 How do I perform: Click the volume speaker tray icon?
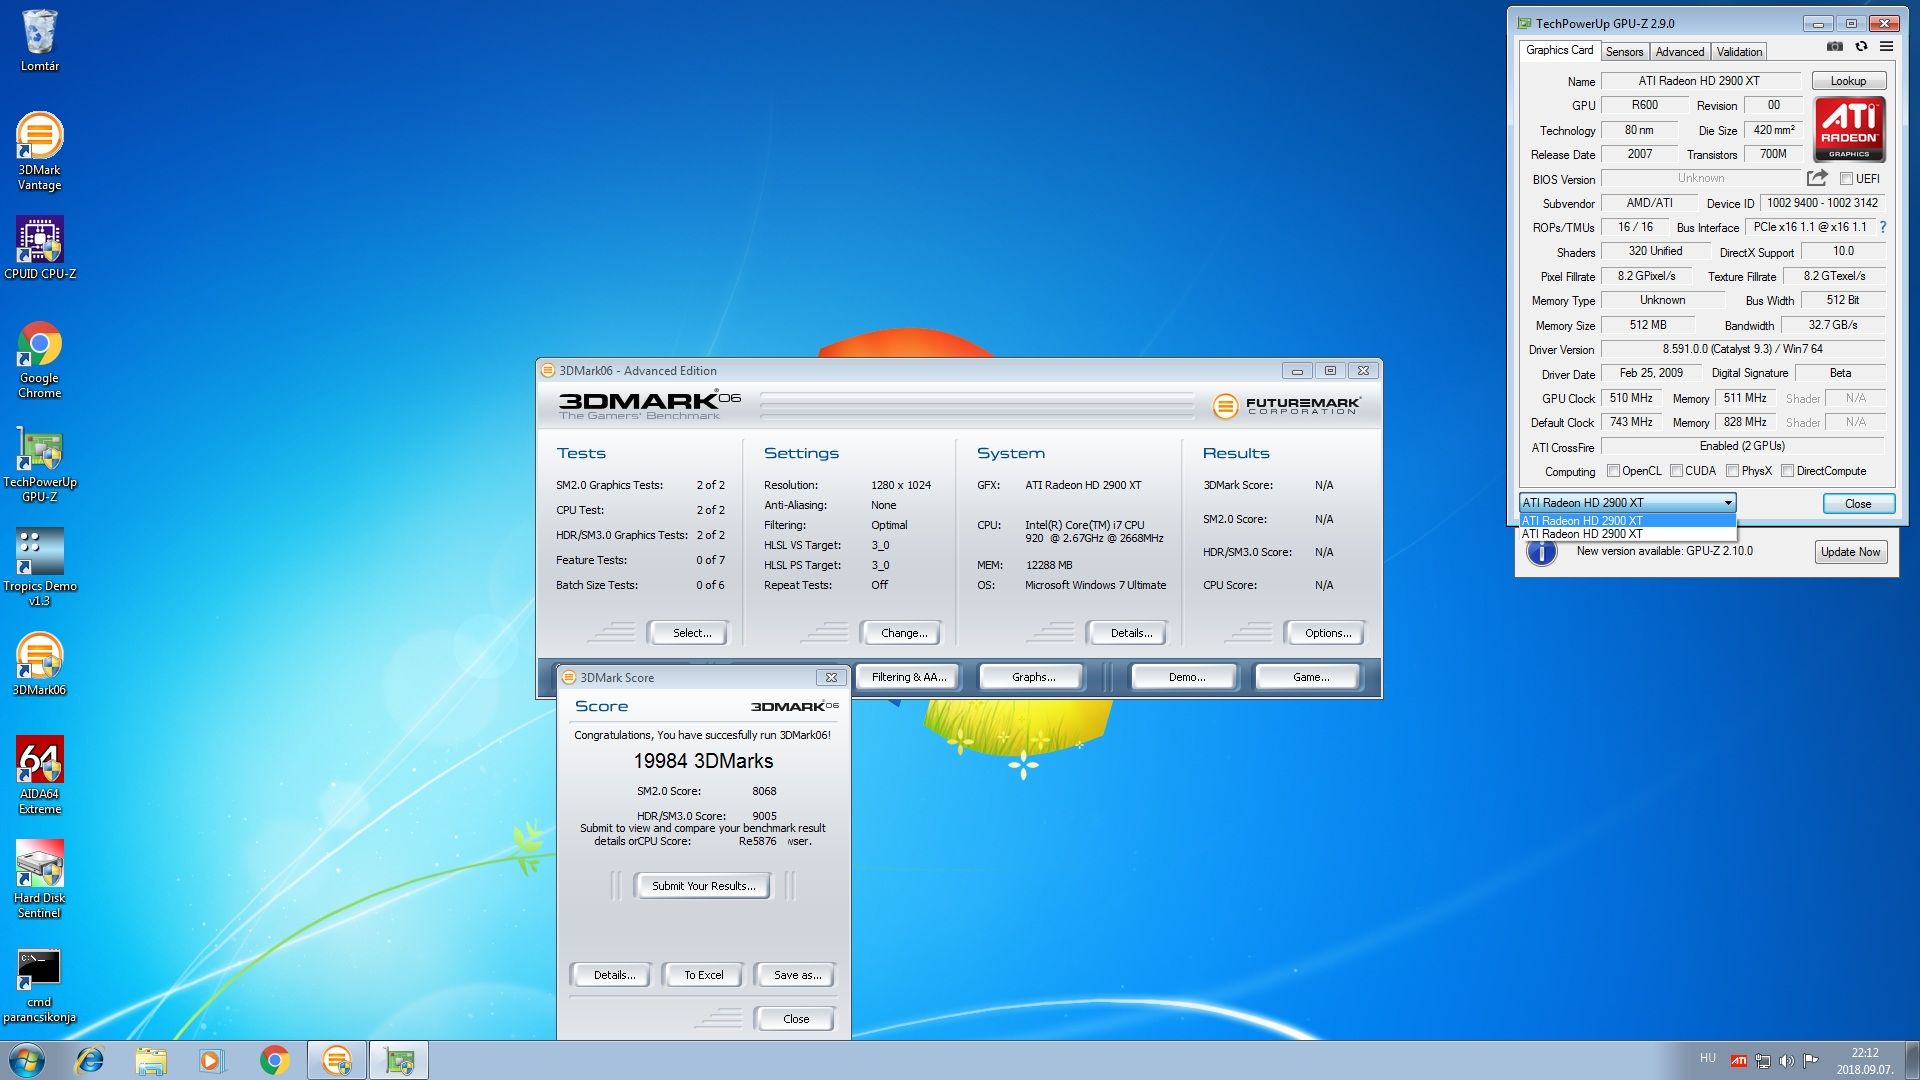pos(1786,1061)
